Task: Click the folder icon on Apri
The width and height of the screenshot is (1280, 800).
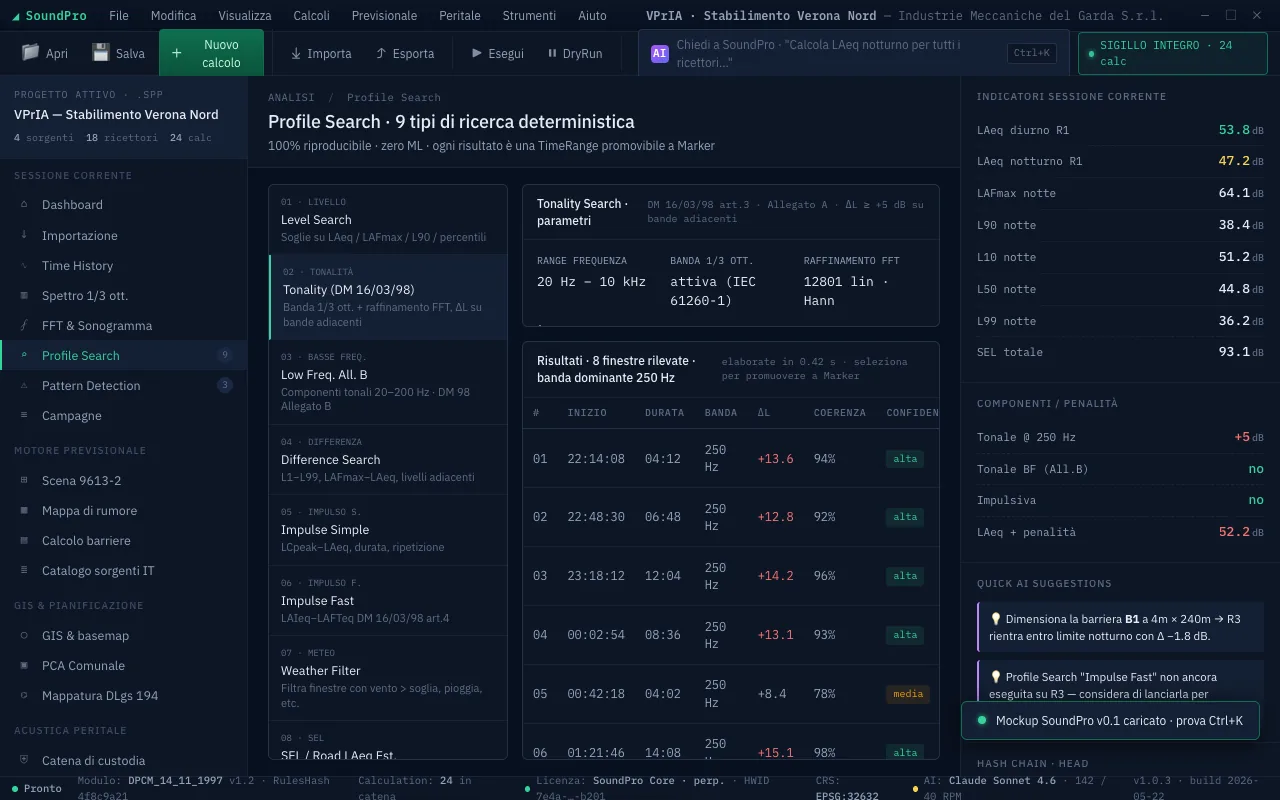Action: click(30, 53)
